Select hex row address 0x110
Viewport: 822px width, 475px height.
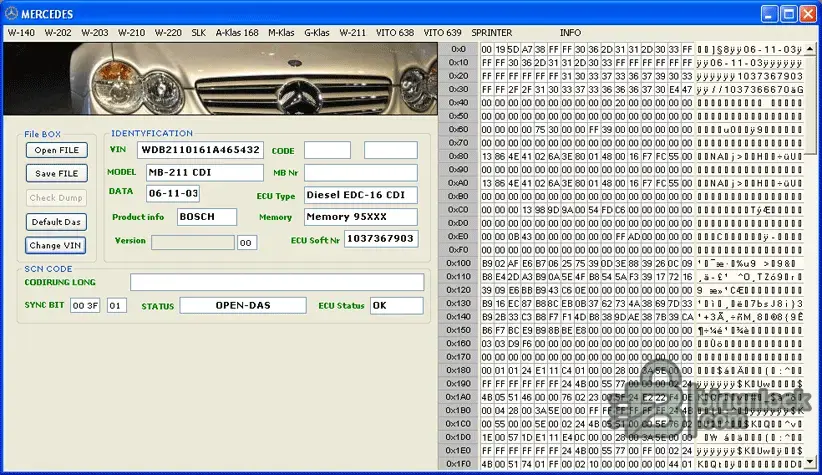[x=458, y=276]
